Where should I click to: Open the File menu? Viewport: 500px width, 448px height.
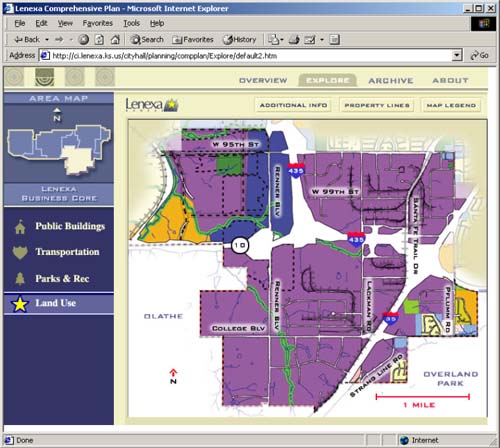(x=20, y=23)
